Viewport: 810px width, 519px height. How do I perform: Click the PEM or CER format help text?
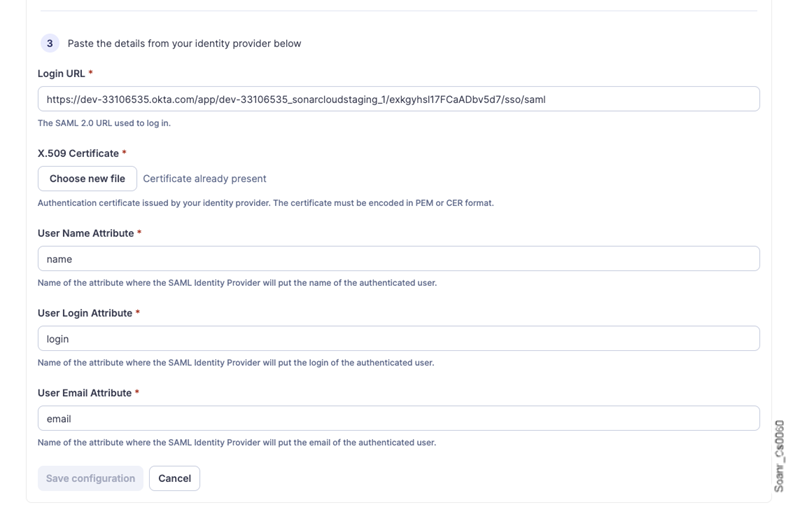265,203
